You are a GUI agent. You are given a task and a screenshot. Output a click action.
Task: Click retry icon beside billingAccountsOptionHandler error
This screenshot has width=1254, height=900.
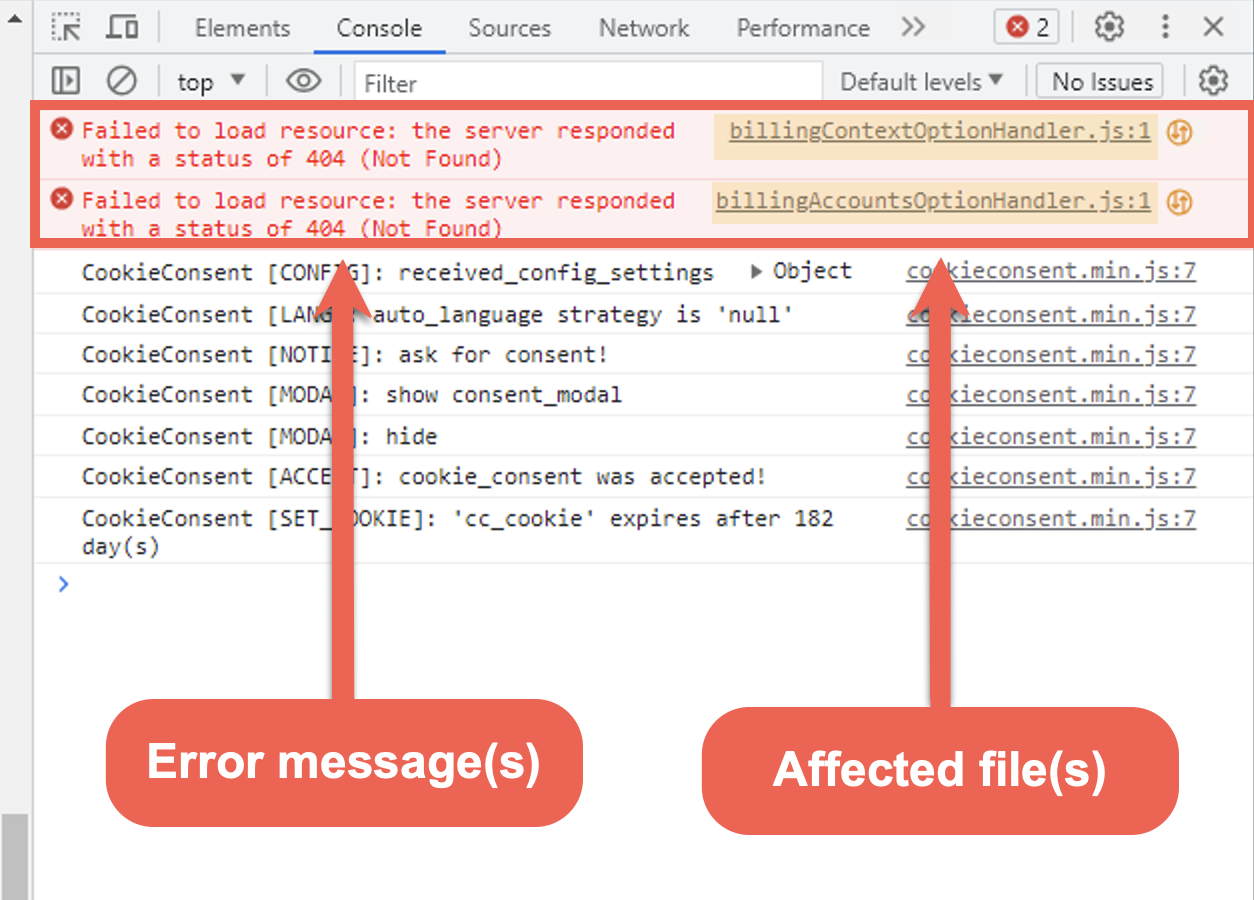1178,200
